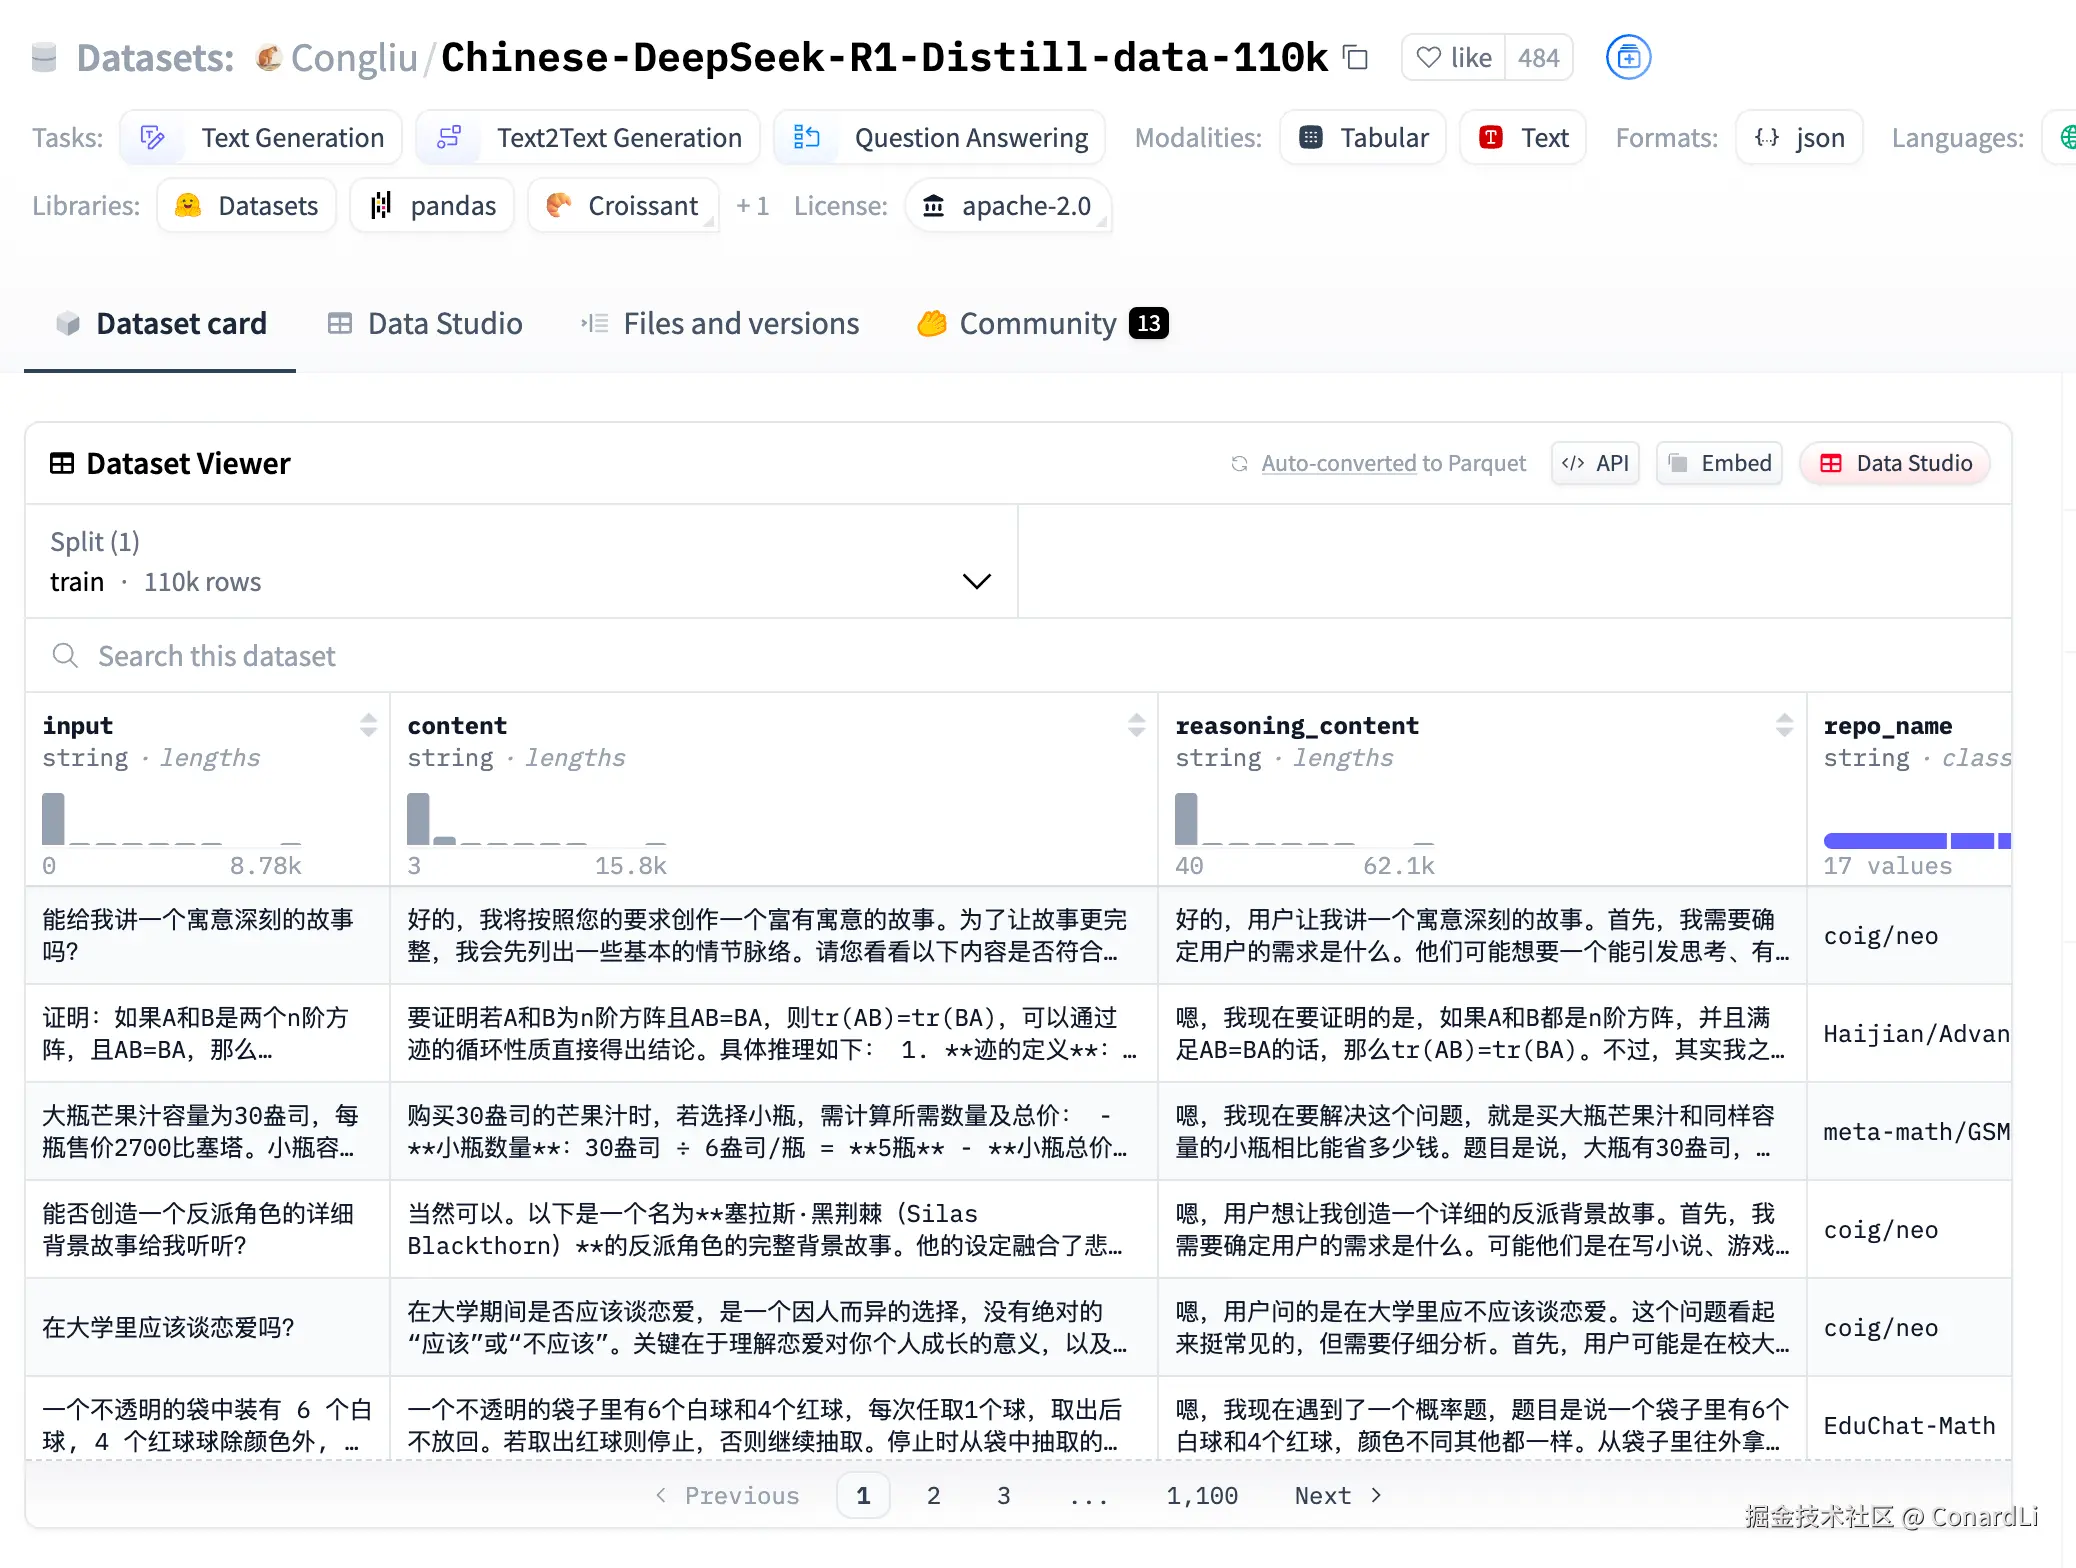Select the Tabular modality icon
This screenshot has height=1568, width=2076.
tap(1311, 137)
